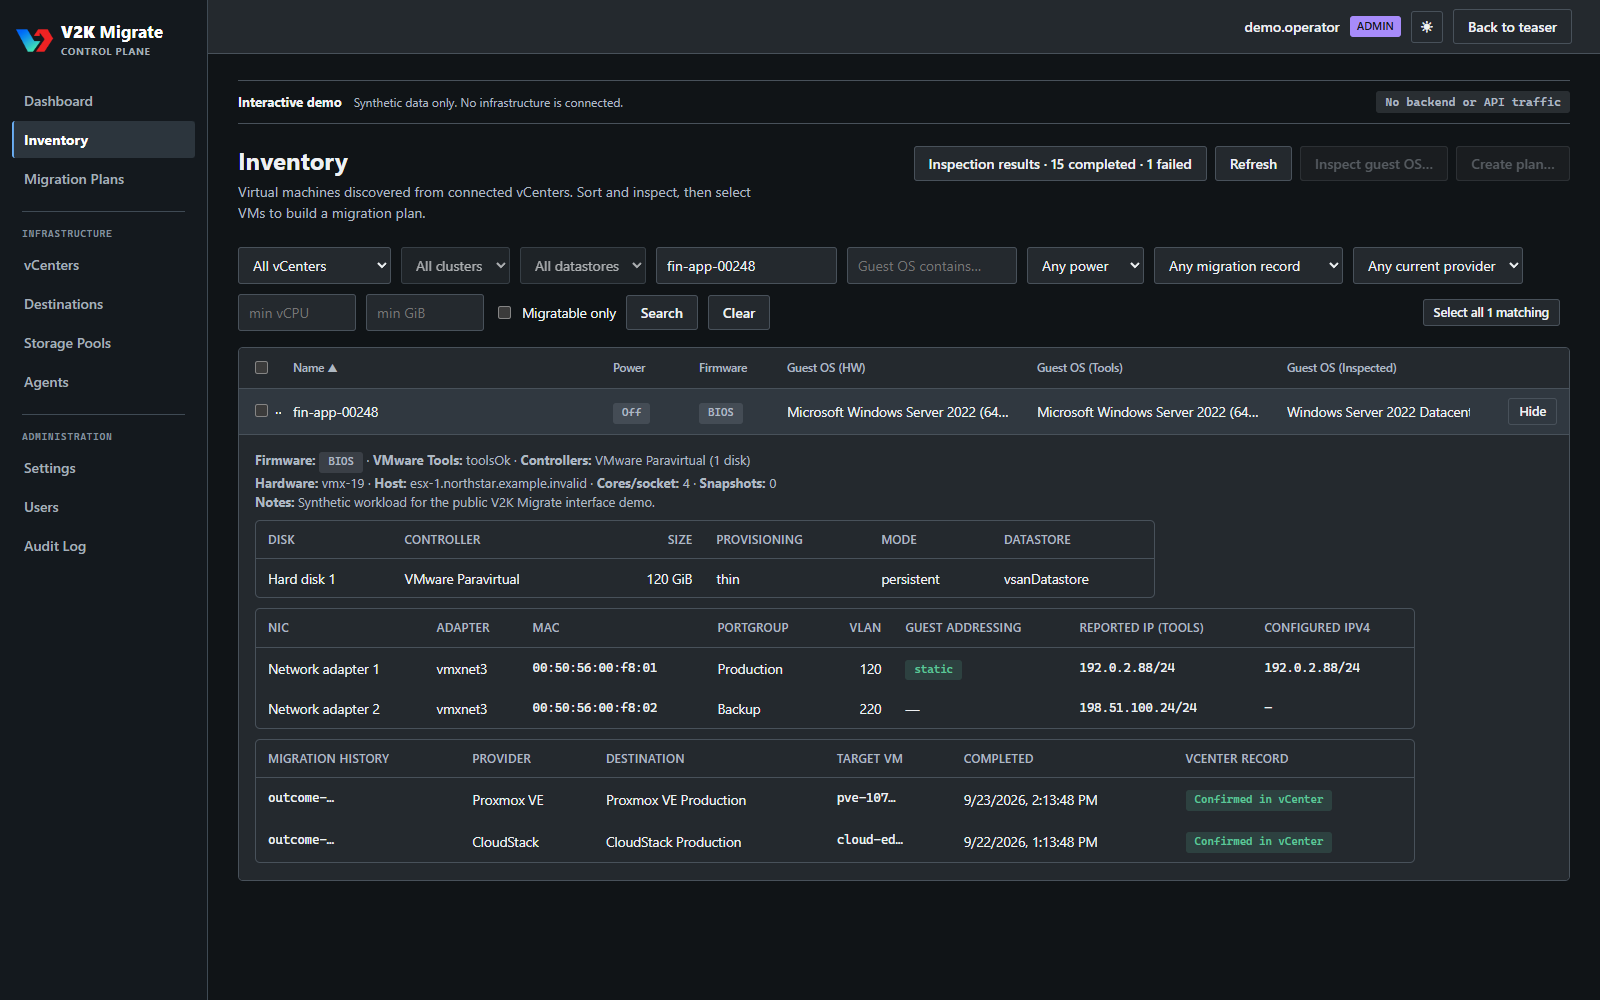This screenshot has height=1000, width=1600.
Task: Open the All datastores dropdown
Action: (583, 266)
